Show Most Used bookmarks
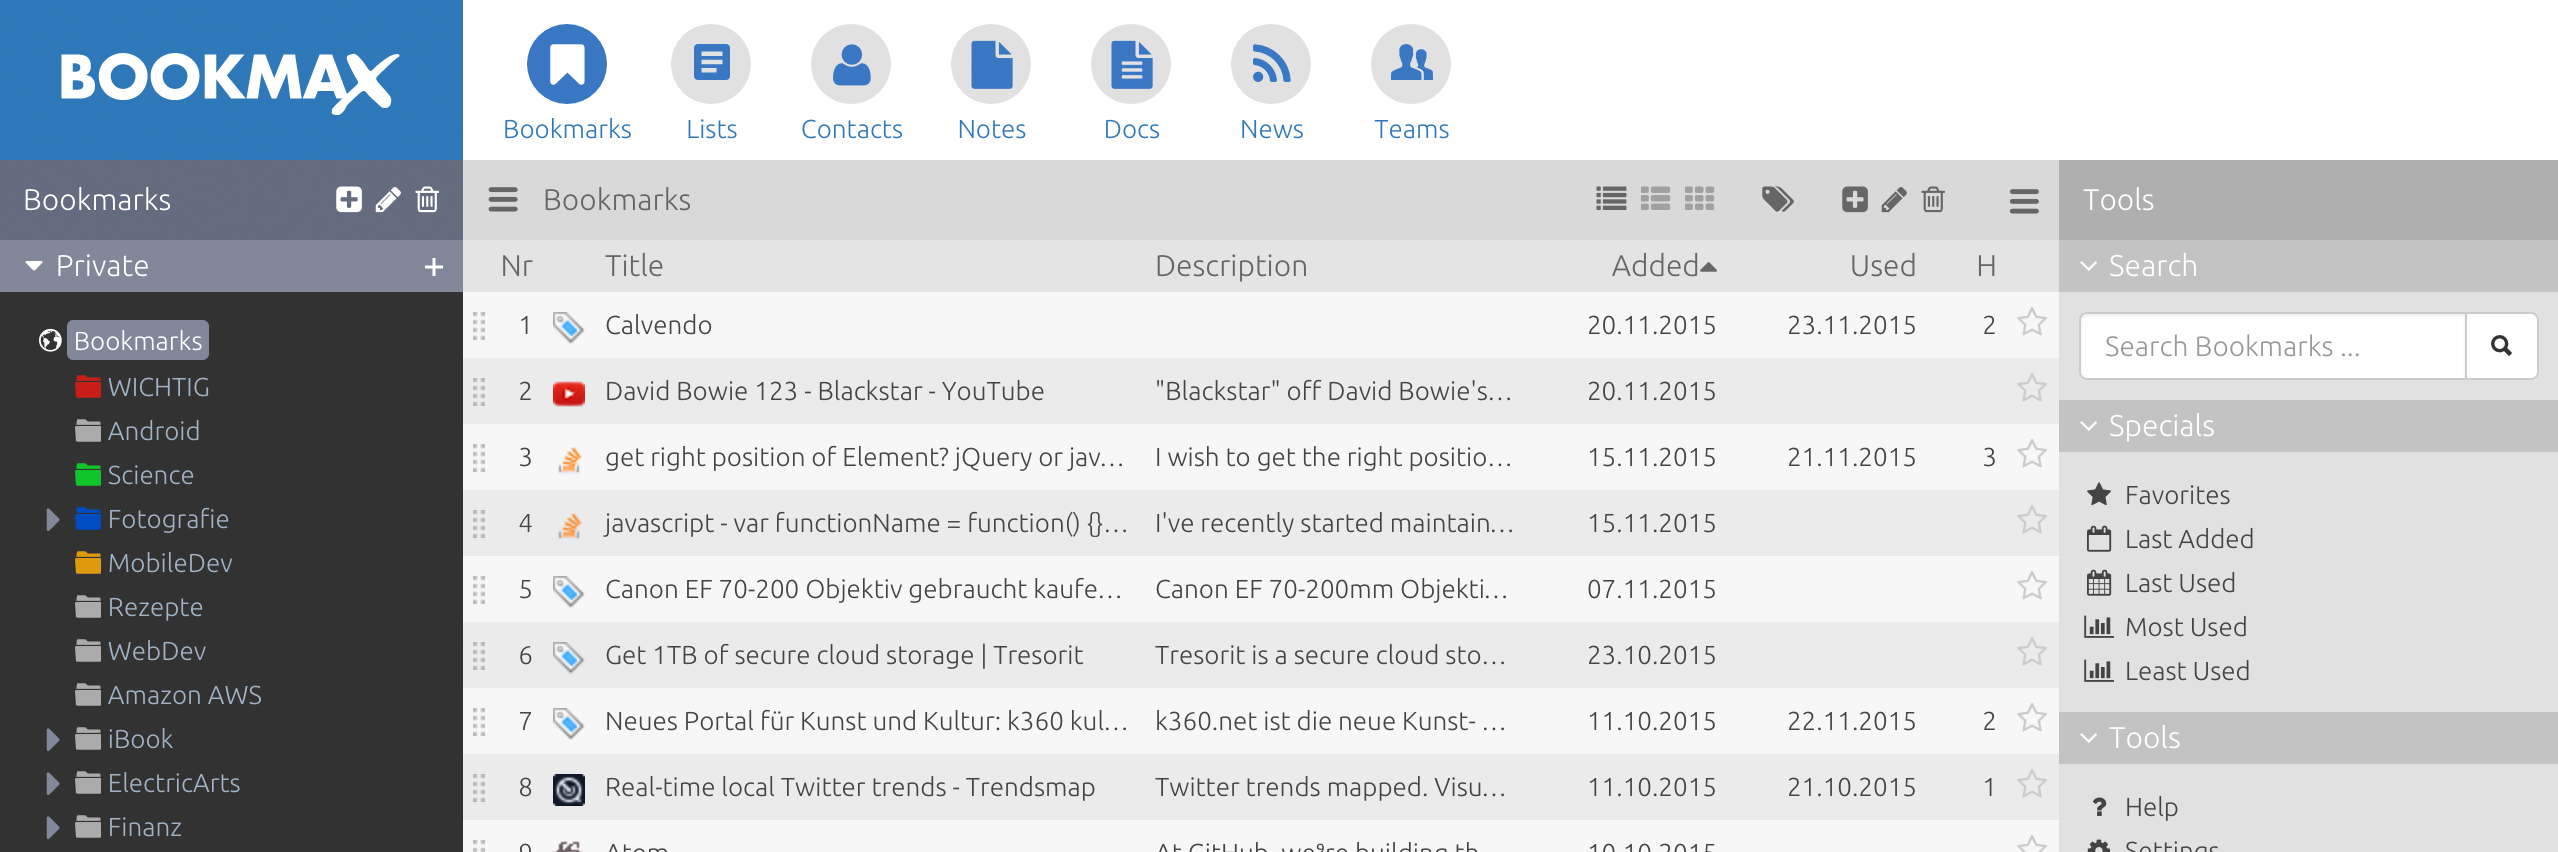 (x=2165, y=627)
